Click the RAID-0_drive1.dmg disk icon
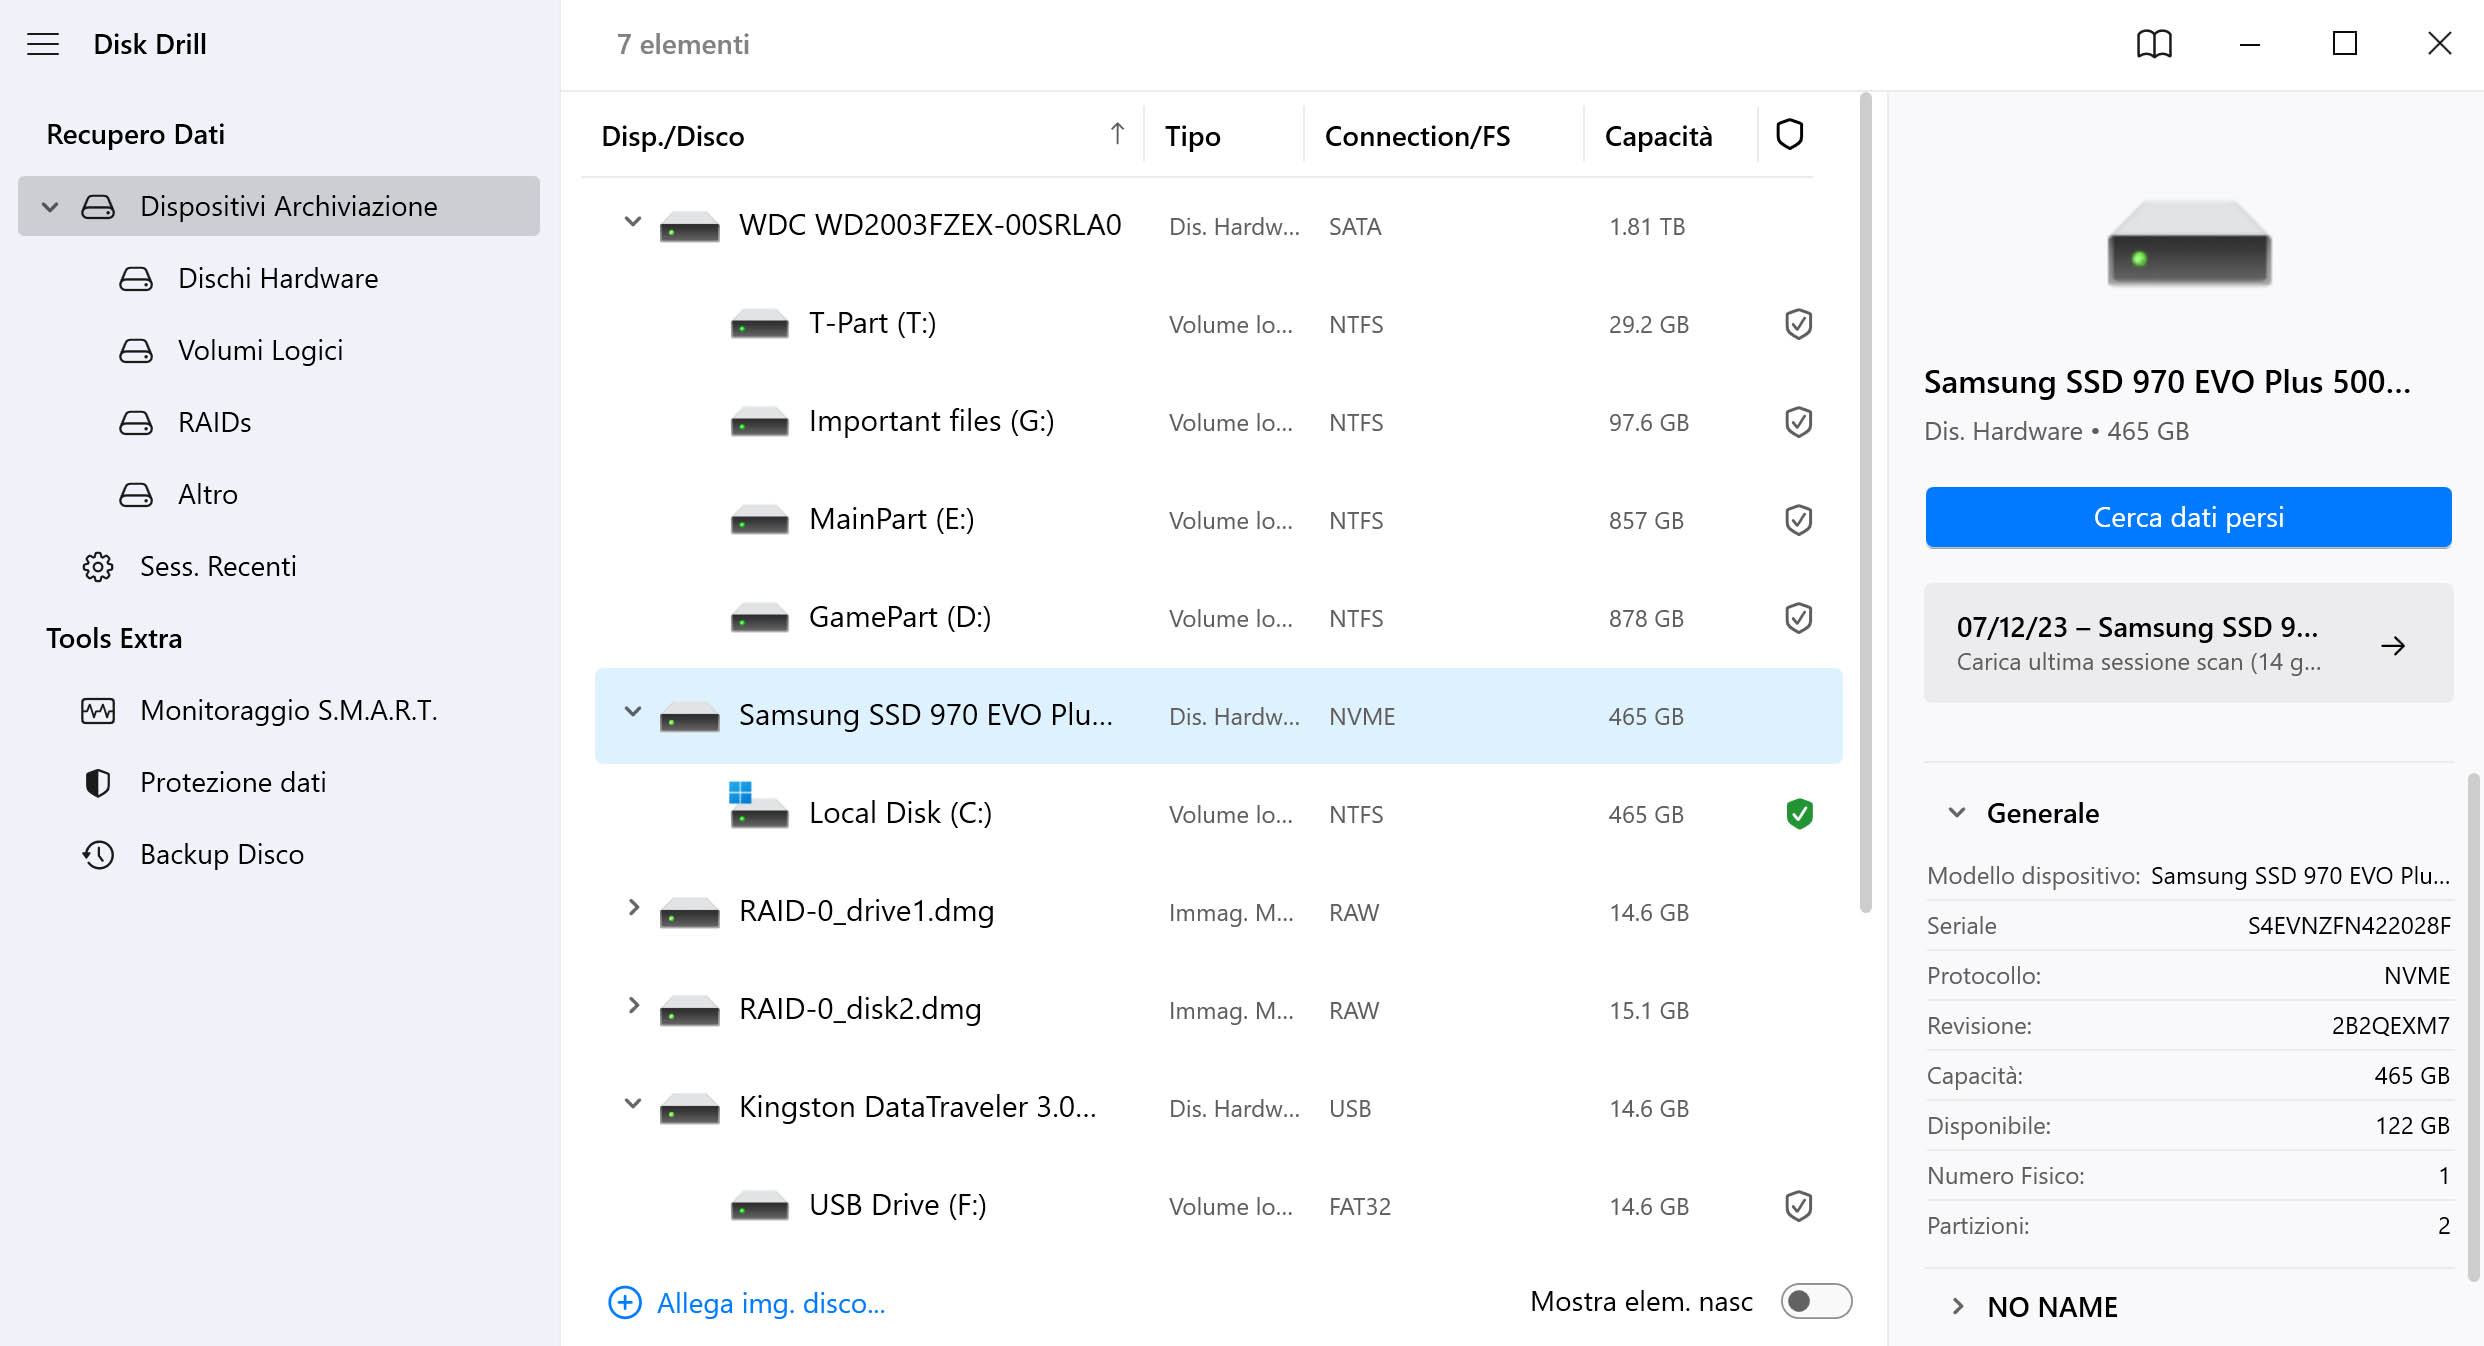Image resolution: width=2484 pixels, height=1346 pixels. click(x=689, y=913)
